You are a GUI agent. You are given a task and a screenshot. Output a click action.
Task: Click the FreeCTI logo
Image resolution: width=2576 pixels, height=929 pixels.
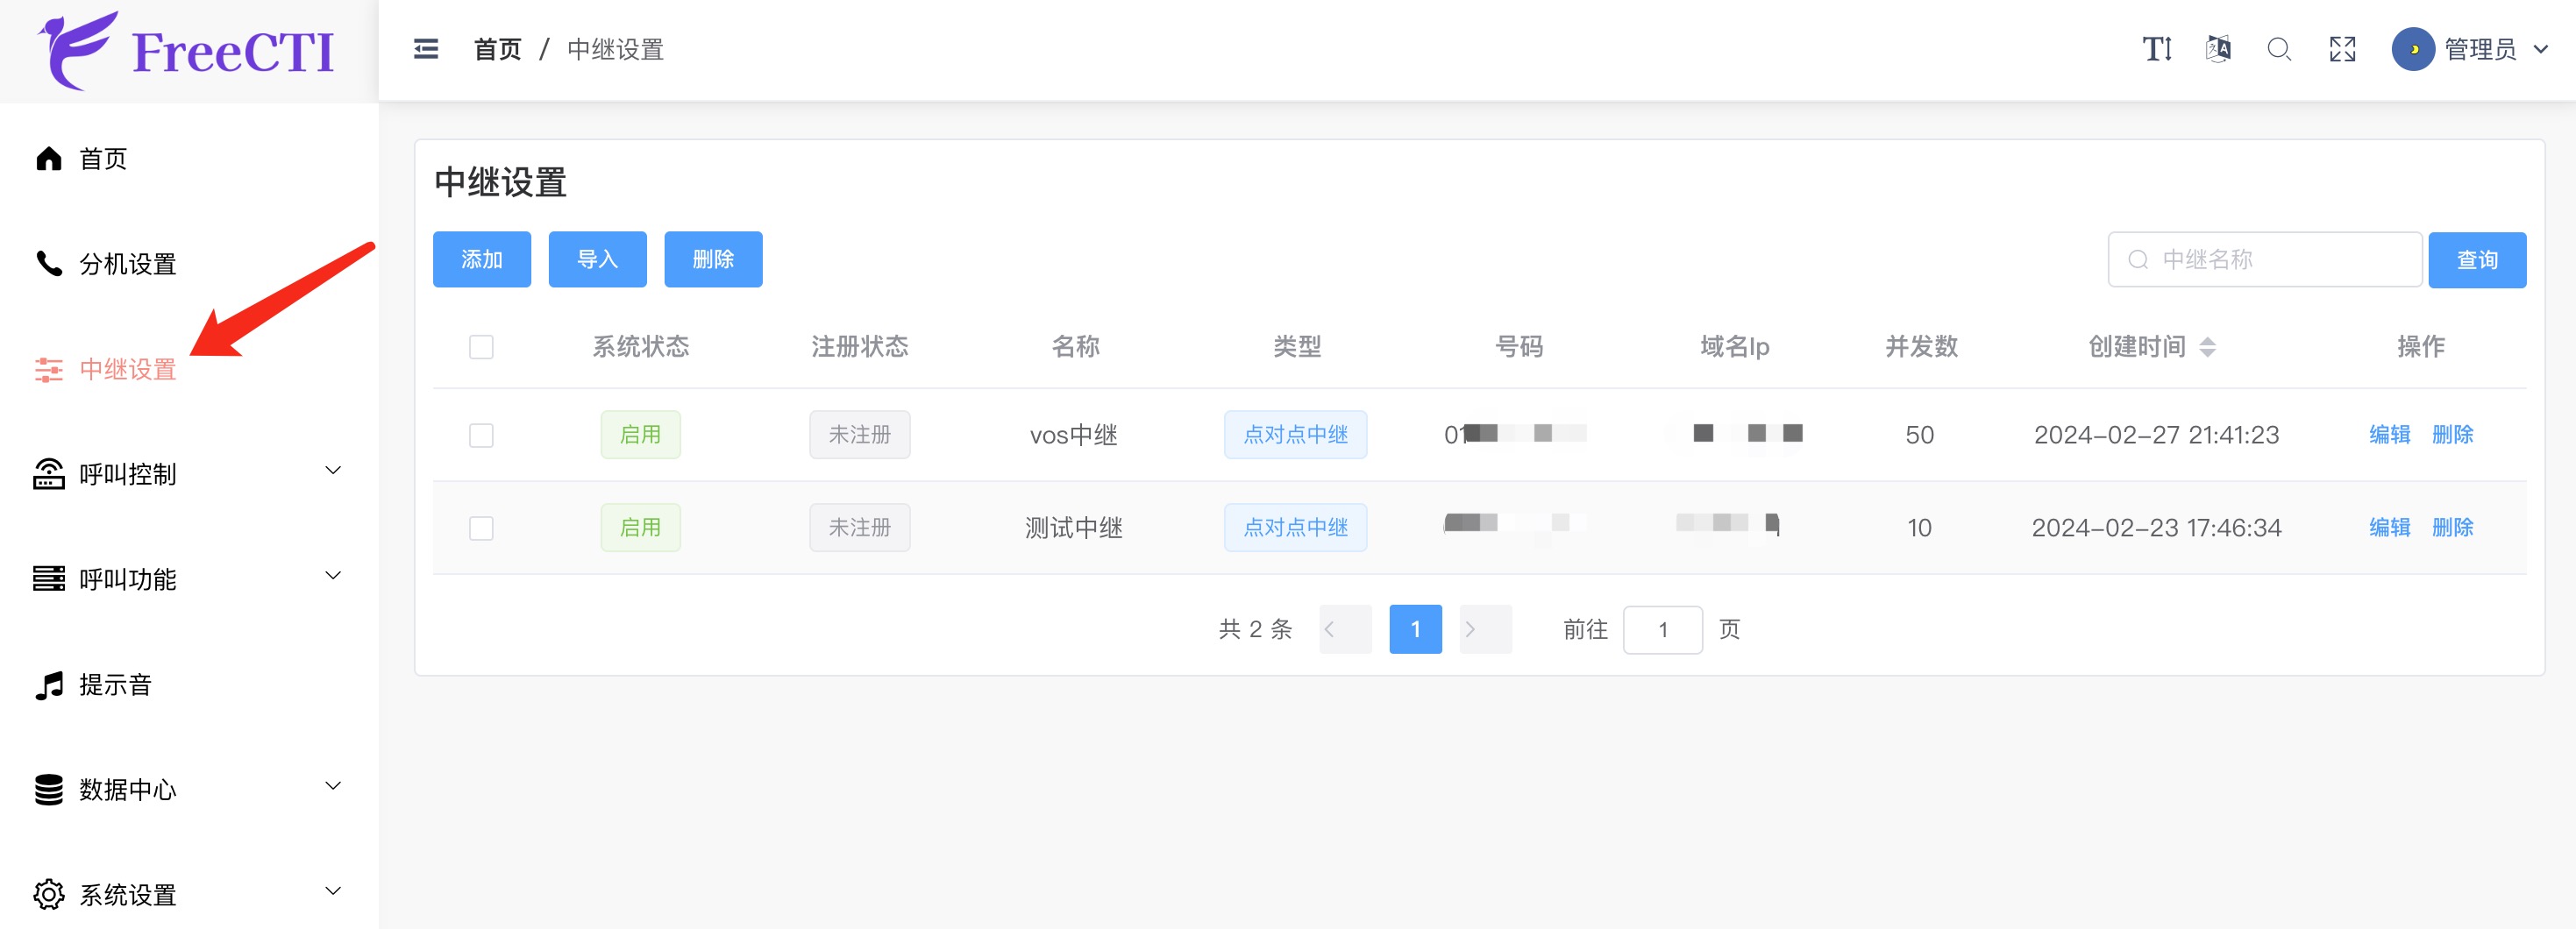pos(185,50)
